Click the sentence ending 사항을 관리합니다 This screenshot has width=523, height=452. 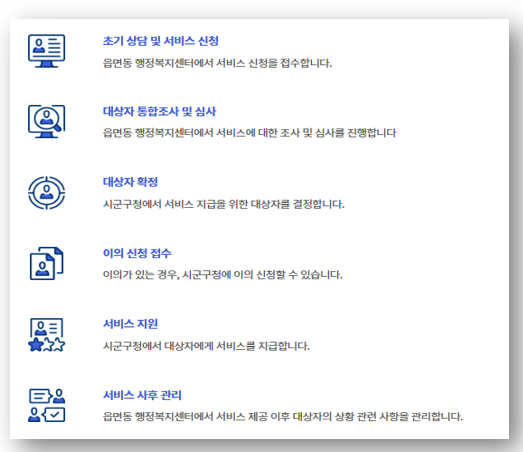[x=283, y=417]
